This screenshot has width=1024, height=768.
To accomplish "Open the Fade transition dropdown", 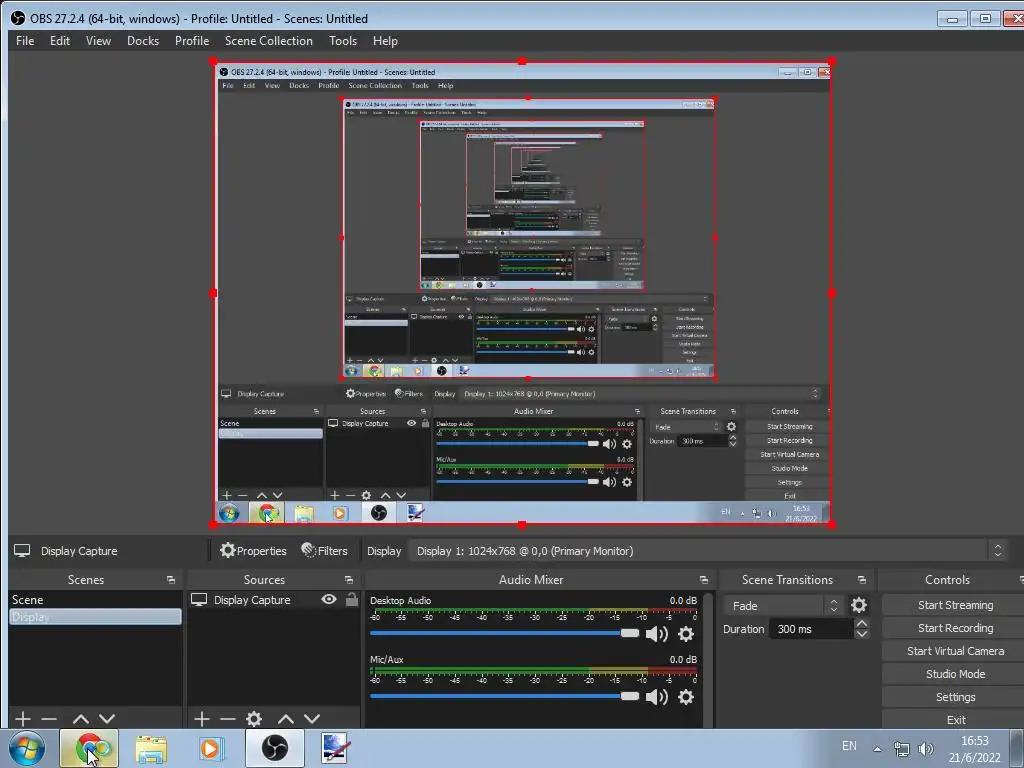I will pyautogui.click(x=783, y=605).
